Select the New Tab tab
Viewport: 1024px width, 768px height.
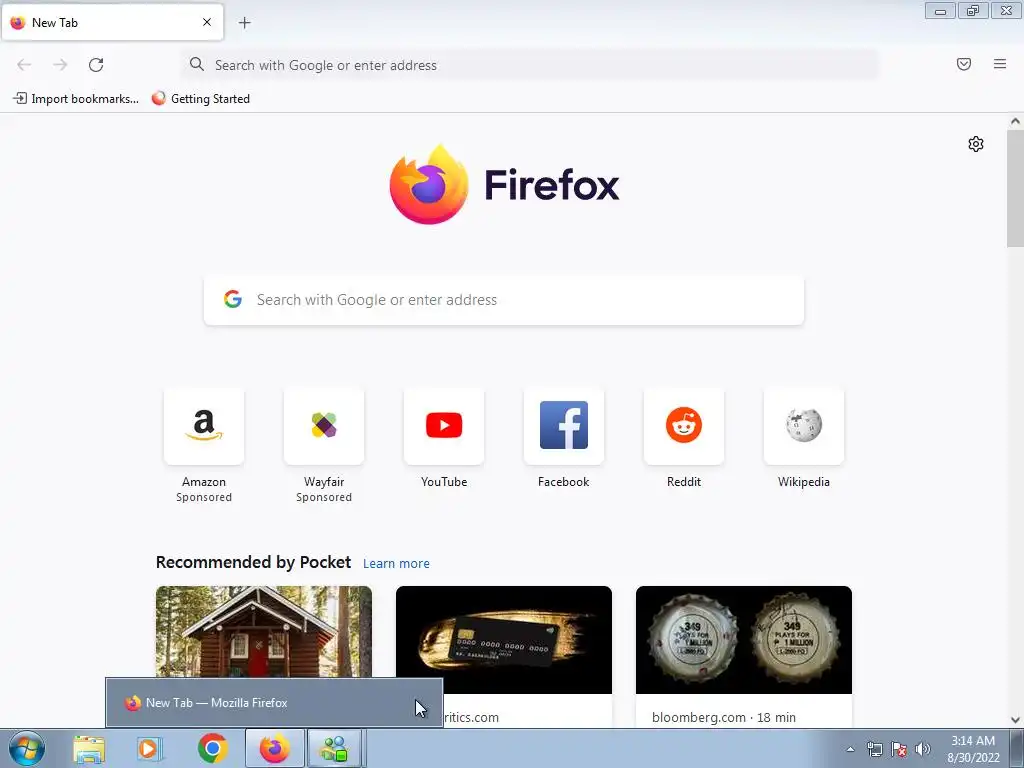[112, 22]
